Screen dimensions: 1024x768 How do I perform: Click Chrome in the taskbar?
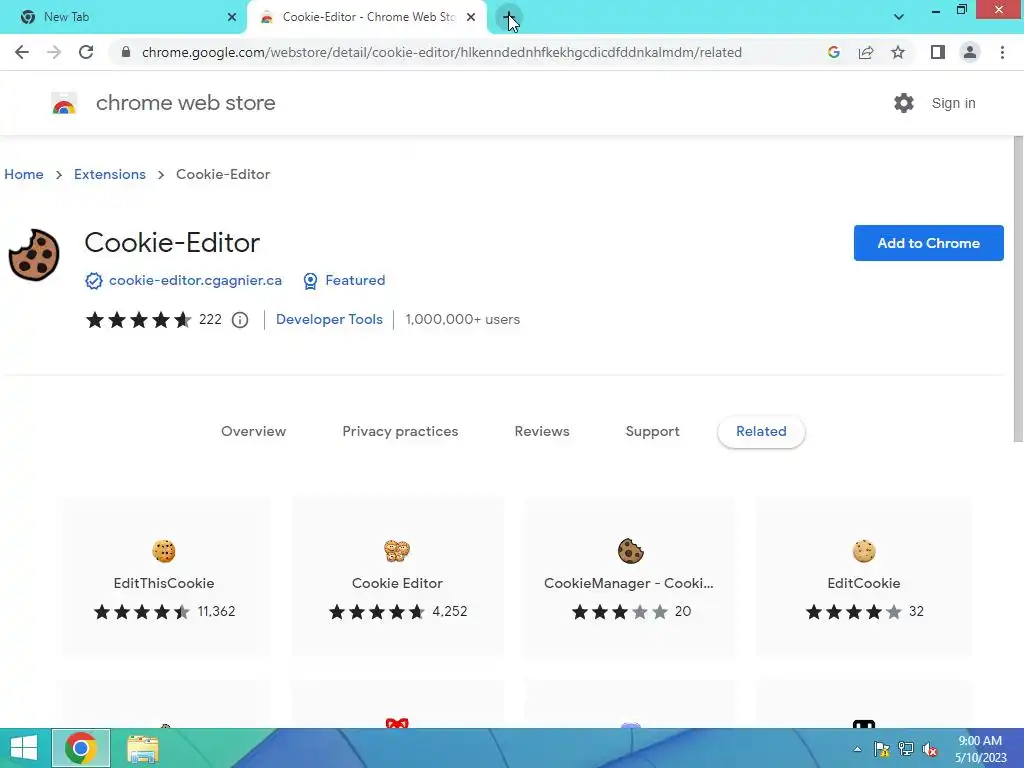coord(81,748)
